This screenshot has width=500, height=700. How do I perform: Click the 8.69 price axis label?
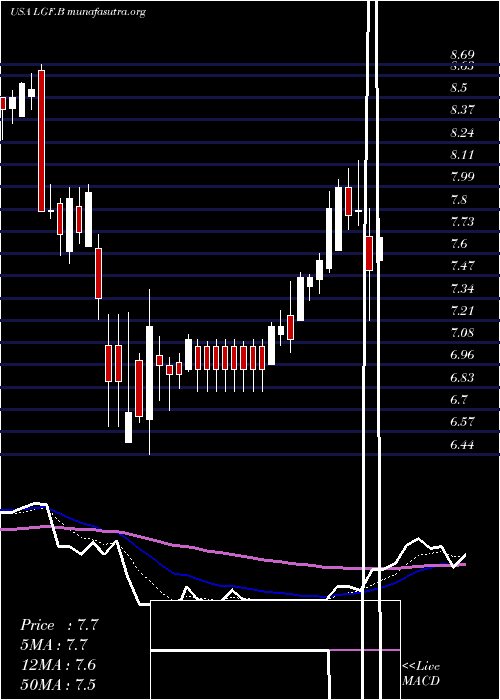[x=462, y=55]
